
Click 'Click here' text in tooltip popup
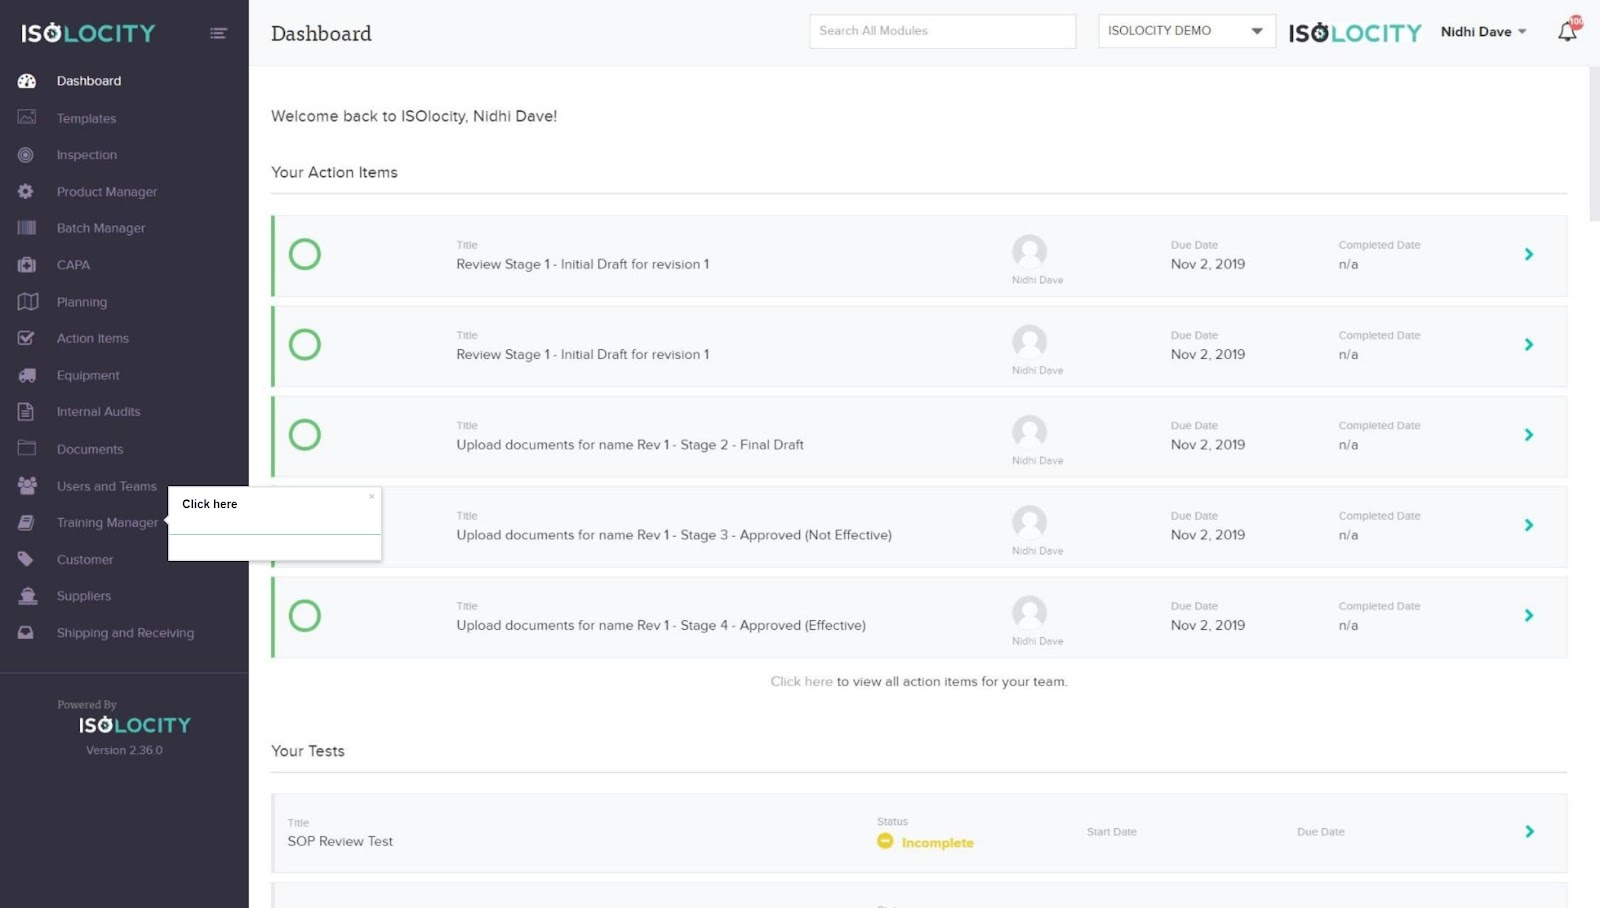tap(210, 504)
